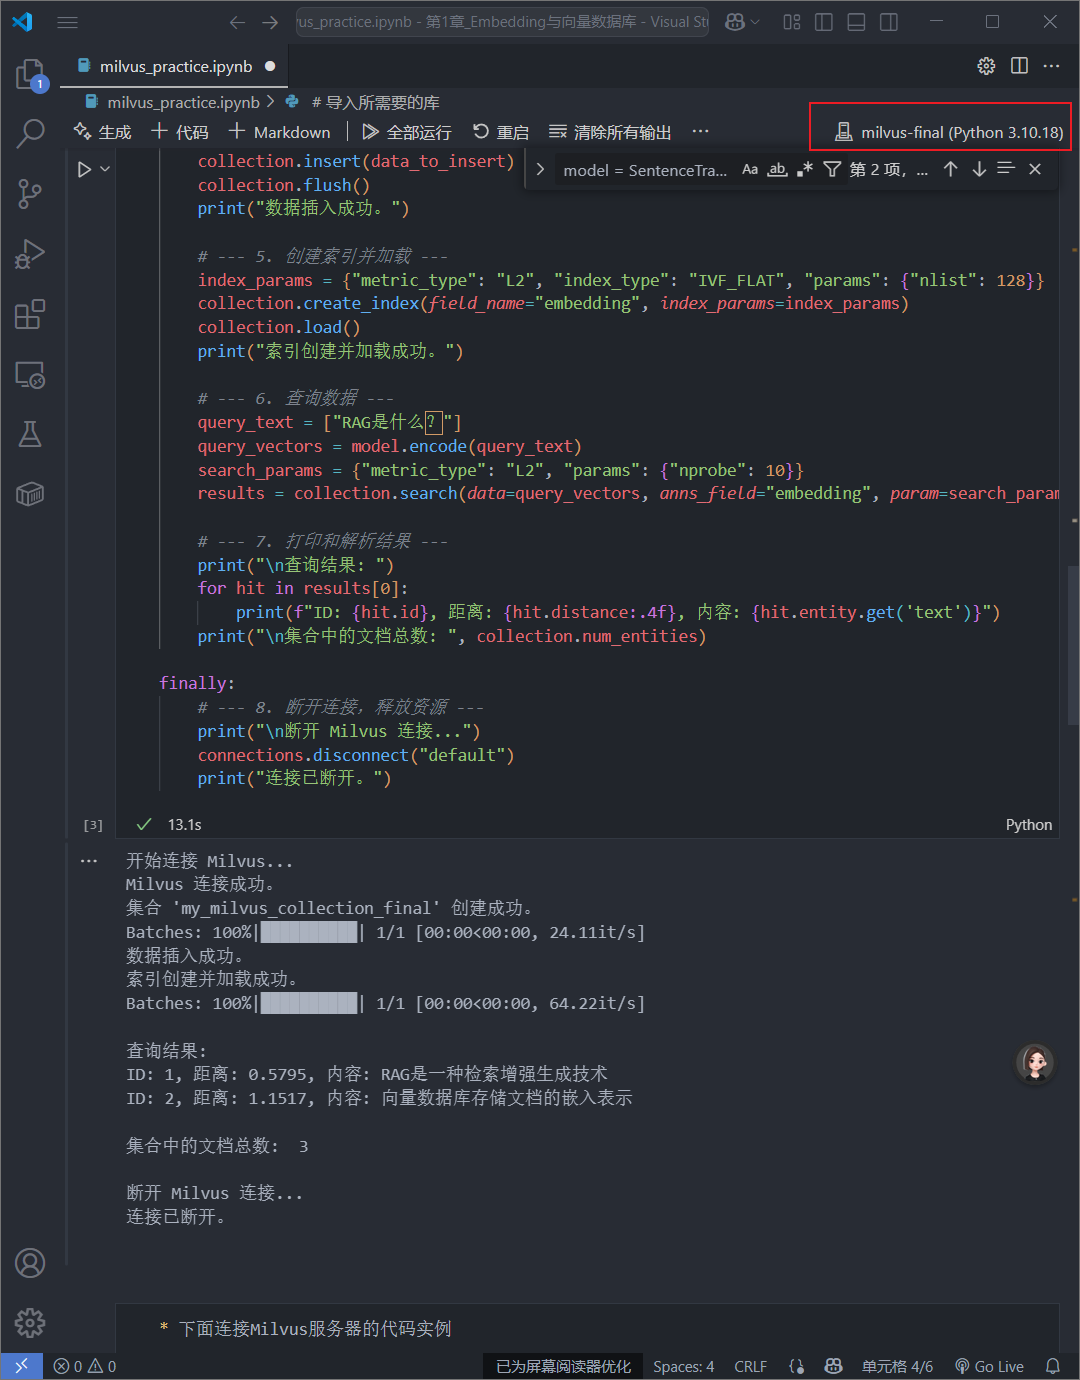The height and width of the screenshot is (1380, 1080).
Task: Open notebook settings gear at top right
Action: click(986, 66)
